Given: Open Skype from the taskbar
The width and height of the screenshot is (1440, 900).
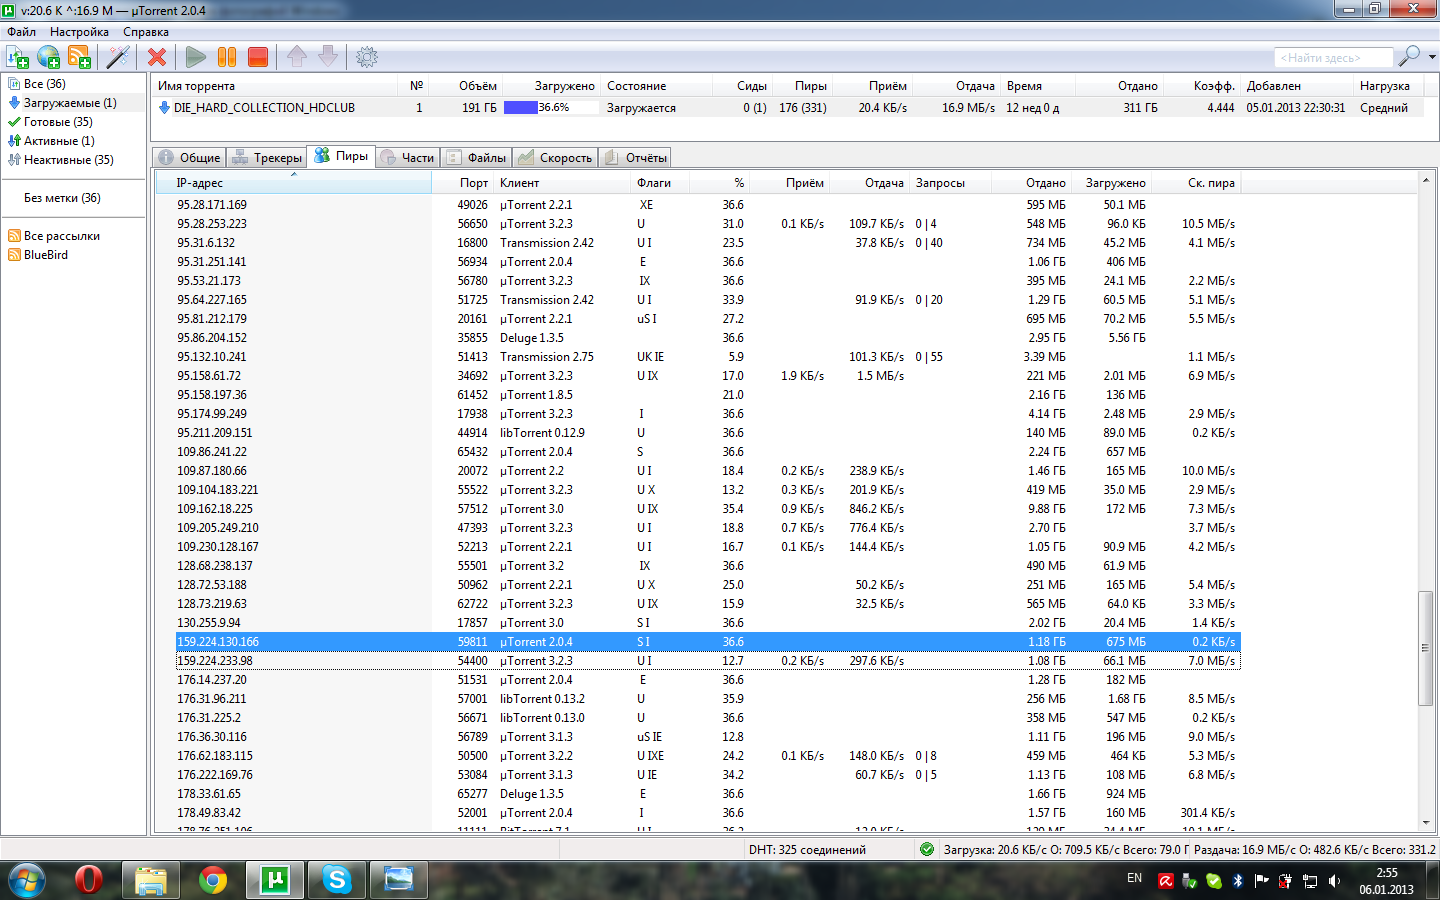Looking at the screenshot, I should [336, 880].
